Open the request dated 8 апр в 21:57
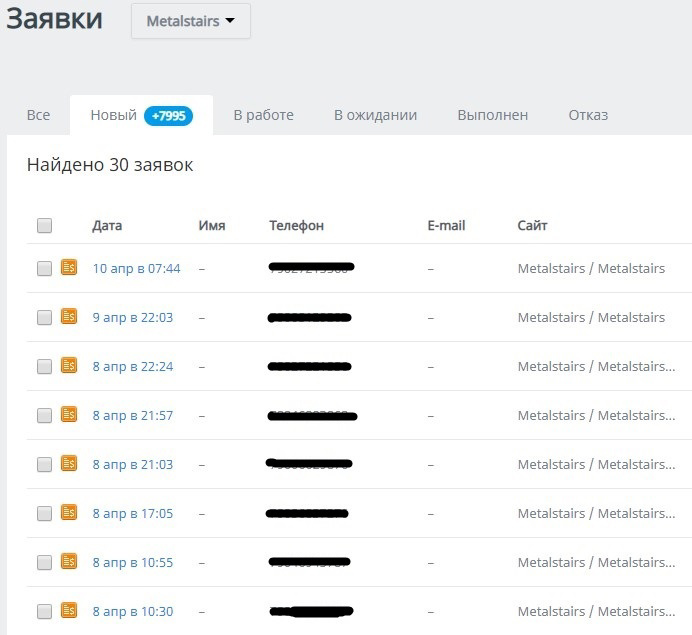The height and width of the screenshot is (635, 692). [133, 415]
